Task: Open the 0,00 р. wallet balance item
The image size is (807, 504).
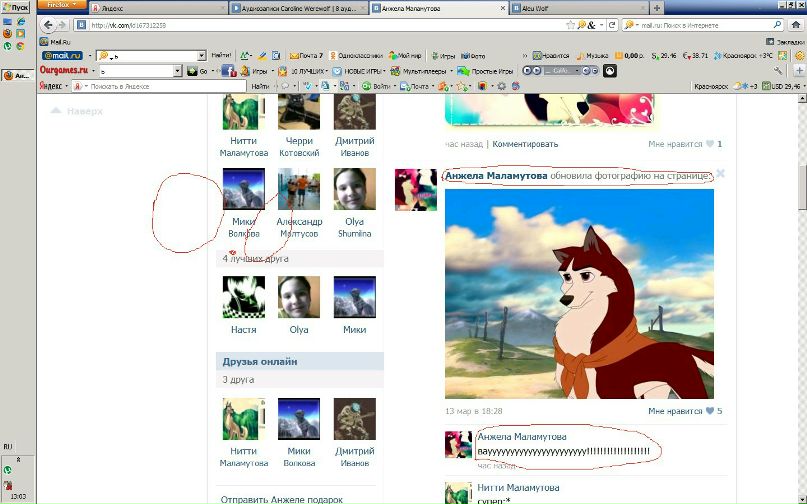Action: (629, 56)
